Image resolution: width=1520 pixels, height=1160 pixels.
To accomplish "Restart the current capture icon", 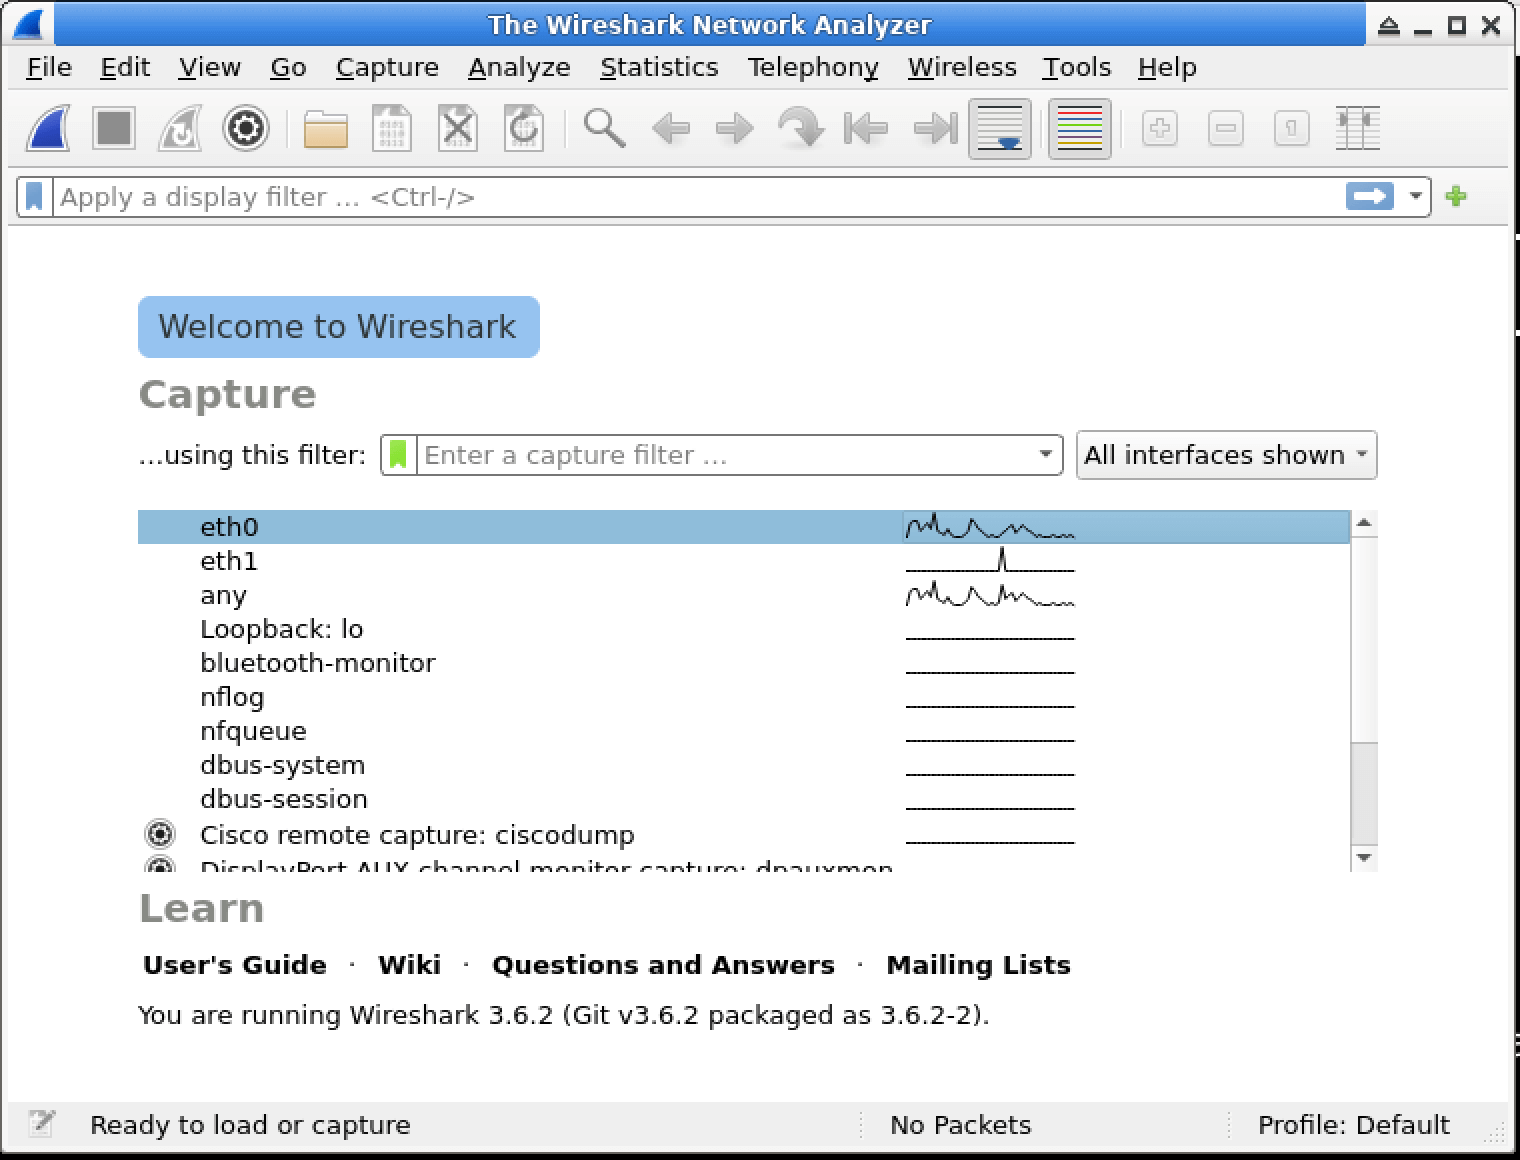I will coord(180,129).
